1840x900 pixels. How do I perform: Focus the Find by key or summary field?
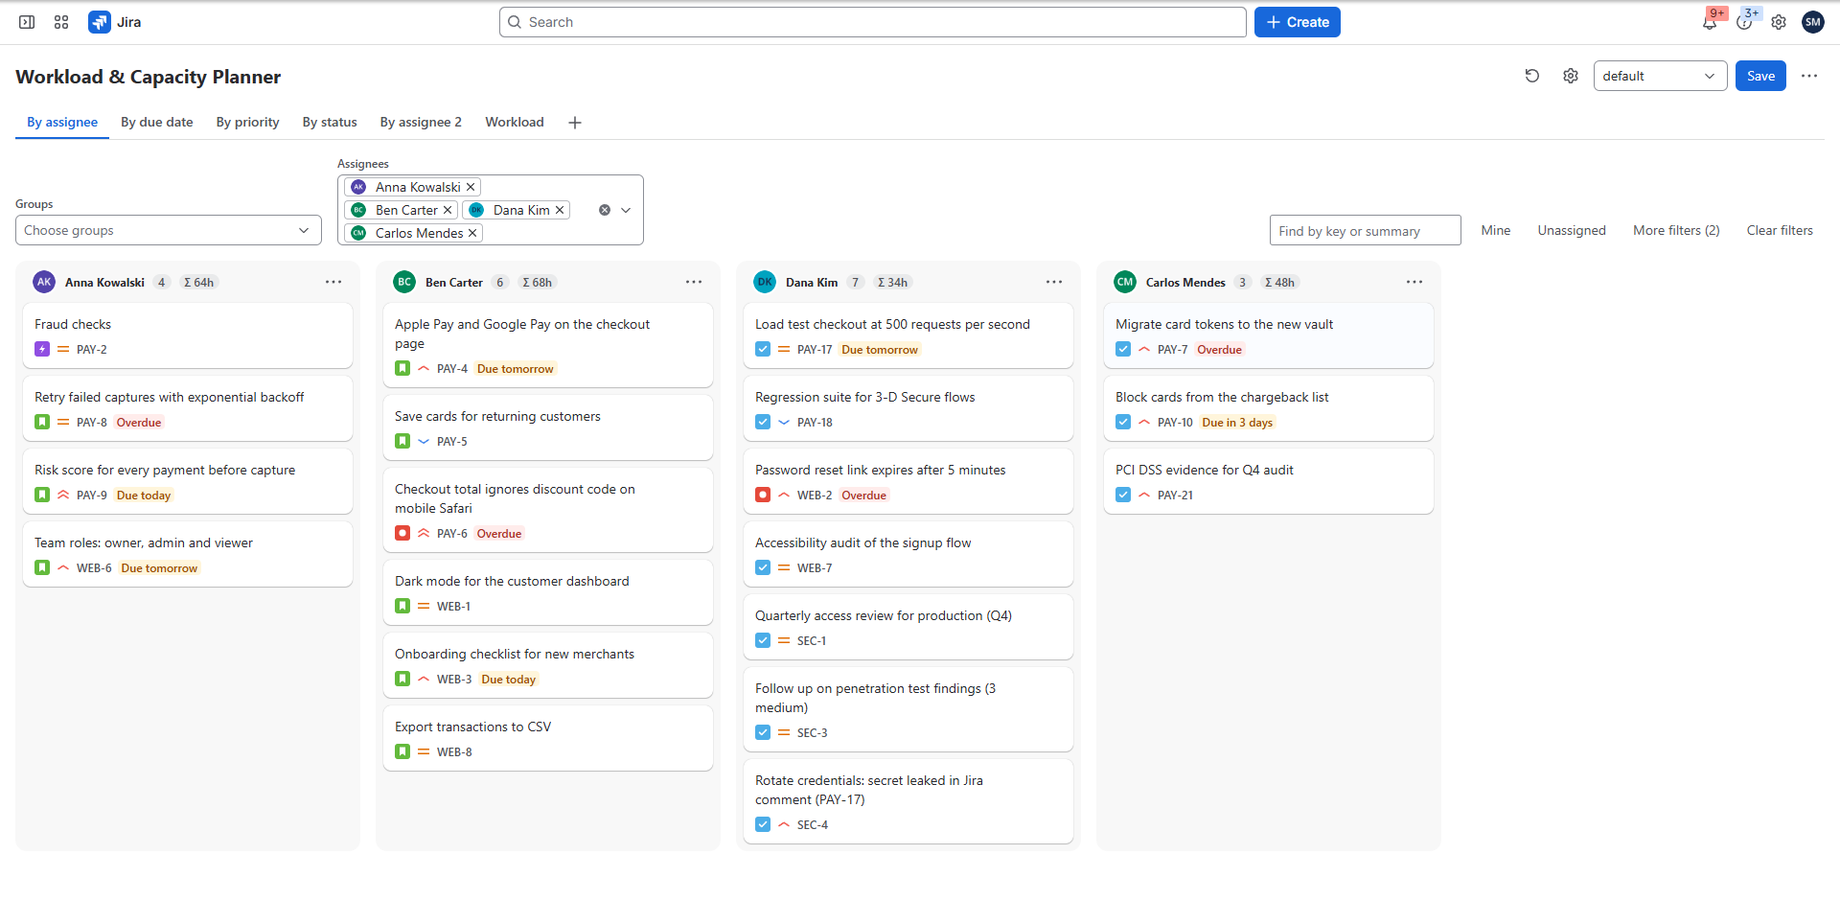[x=1365, y=230]
